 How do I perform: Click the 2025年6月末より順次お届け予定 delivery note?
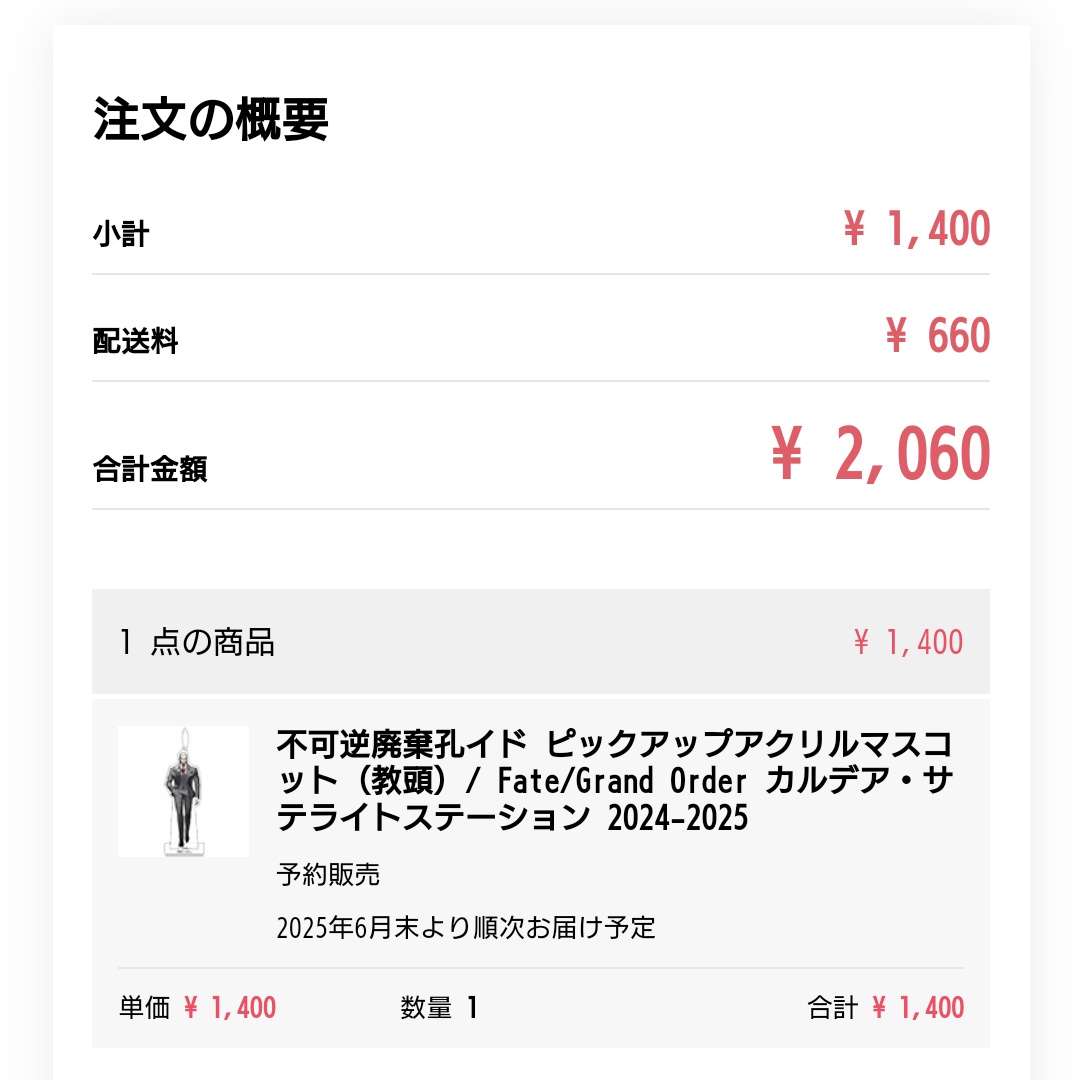point(466,927)
